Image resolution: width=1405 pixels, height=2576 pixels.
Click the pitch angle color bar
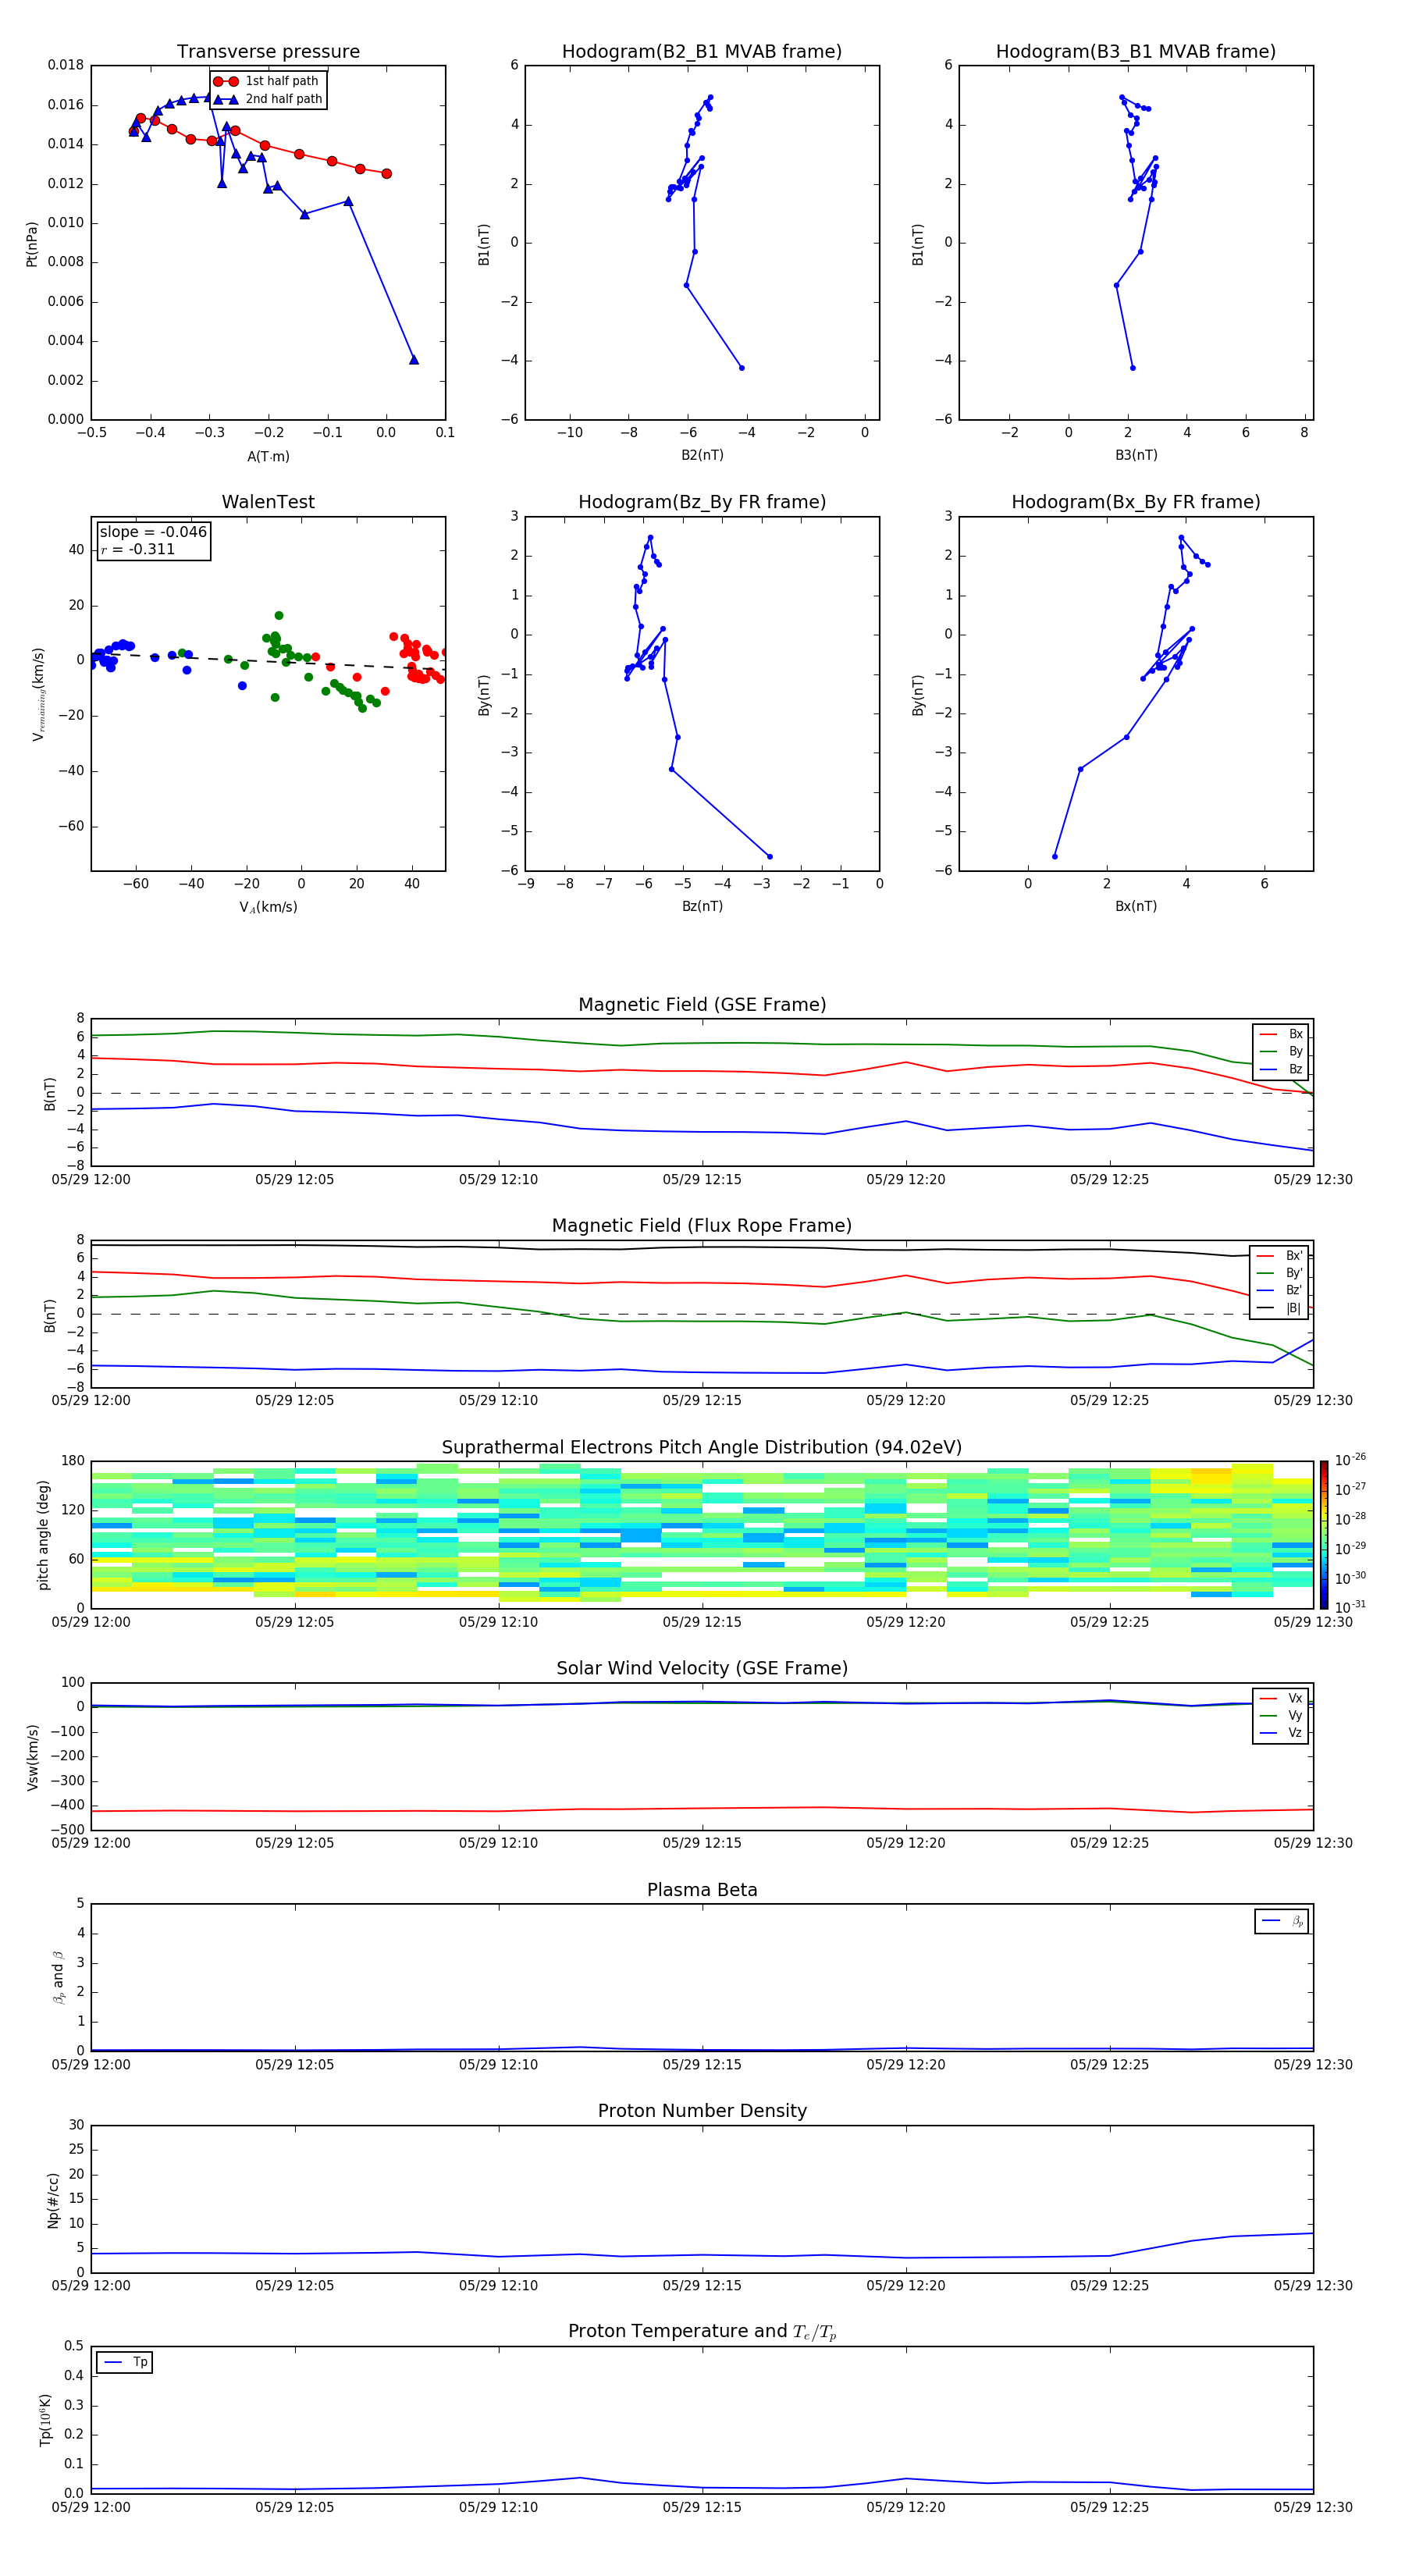click(x=1323, y=1535)
